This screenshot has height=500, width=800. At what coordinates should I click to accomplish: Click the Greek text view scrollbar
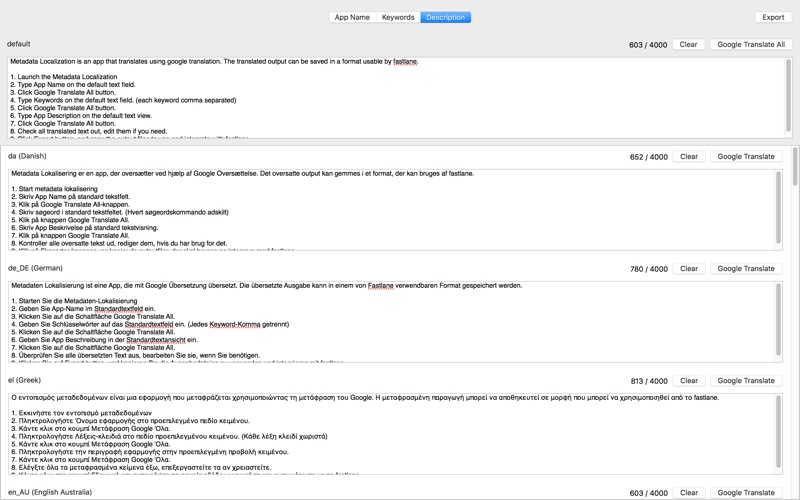[779, 434]
